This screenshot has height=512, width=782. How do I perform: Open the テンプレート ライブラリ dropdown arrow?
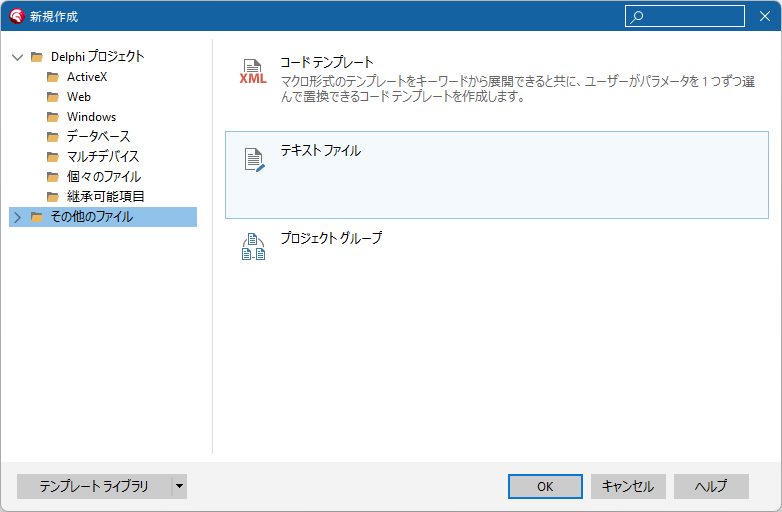(x=179, y=486)
